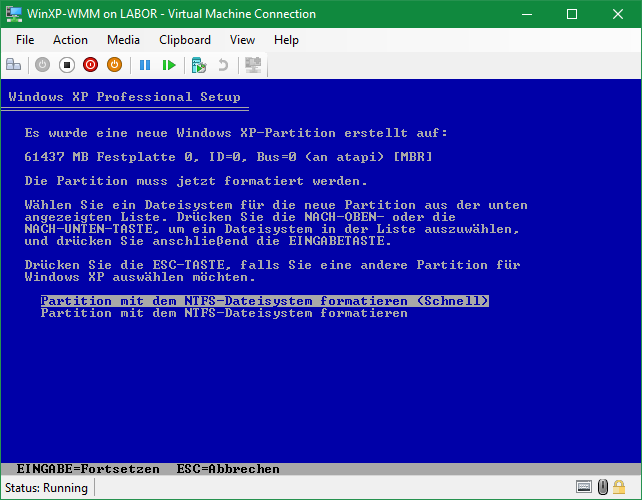The image size is (642, 500).
Task: Open the View menu
Action: coord(242,40)
